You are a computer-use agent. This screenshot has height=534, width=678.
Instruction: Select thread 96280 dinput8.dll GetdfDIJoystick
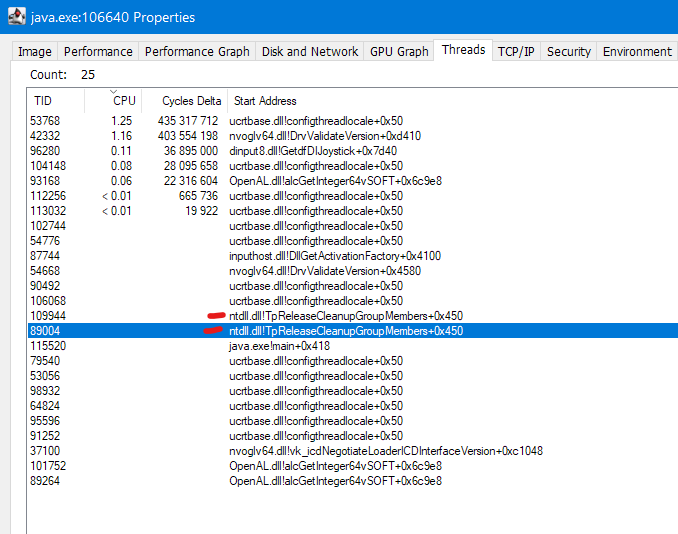pos(47,151)
